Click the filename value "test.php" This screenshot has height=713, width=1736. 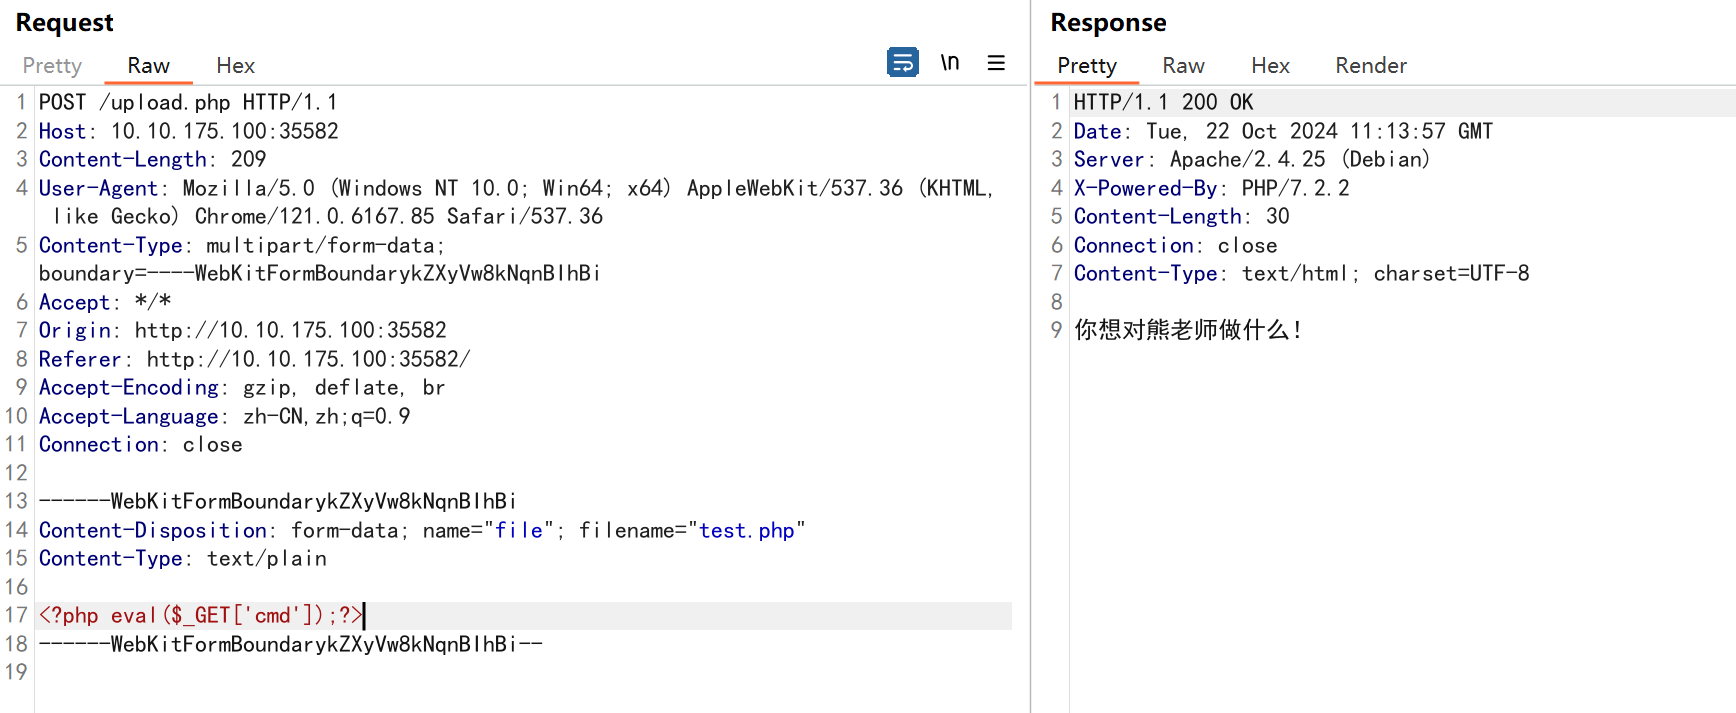click(746, 530)
